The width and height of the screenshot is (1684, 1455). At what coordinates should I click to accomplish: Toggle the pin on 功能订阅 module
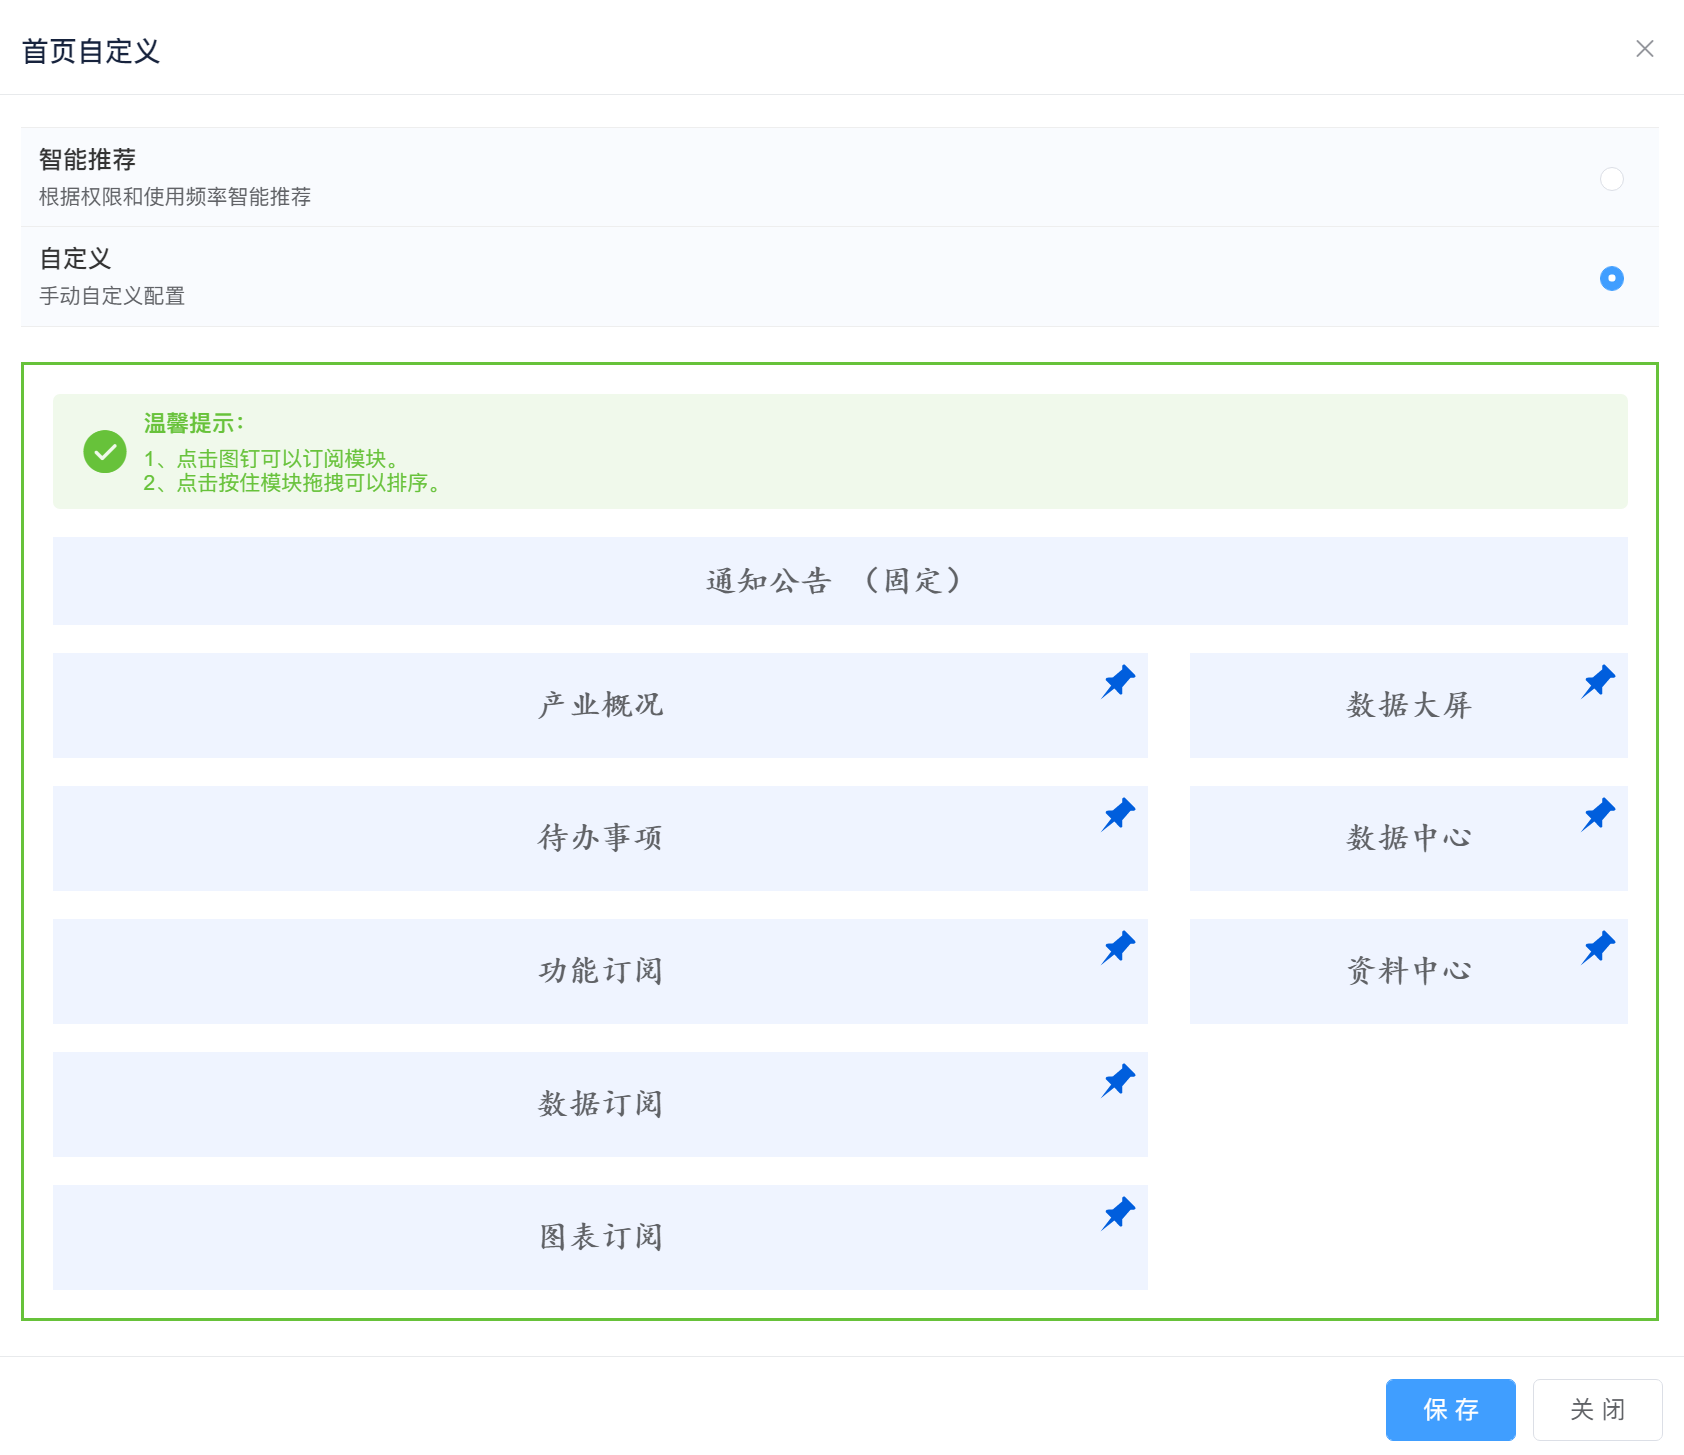[1118, 948]
